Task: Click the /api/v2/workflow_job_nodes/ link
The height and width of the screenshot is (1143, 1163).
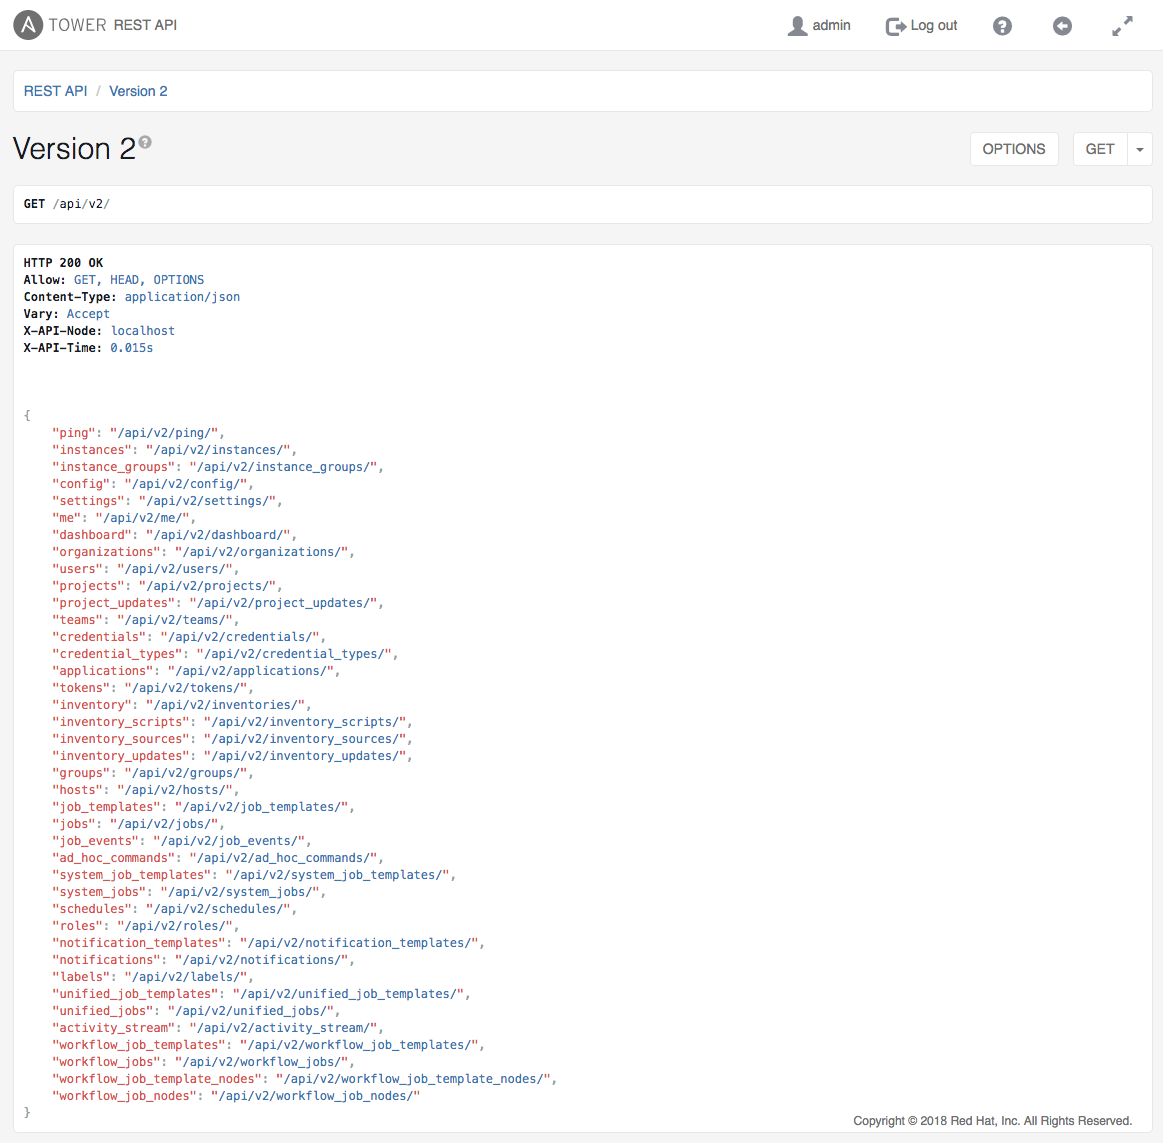Action: pyautogui.click(x=314, y=1096)
